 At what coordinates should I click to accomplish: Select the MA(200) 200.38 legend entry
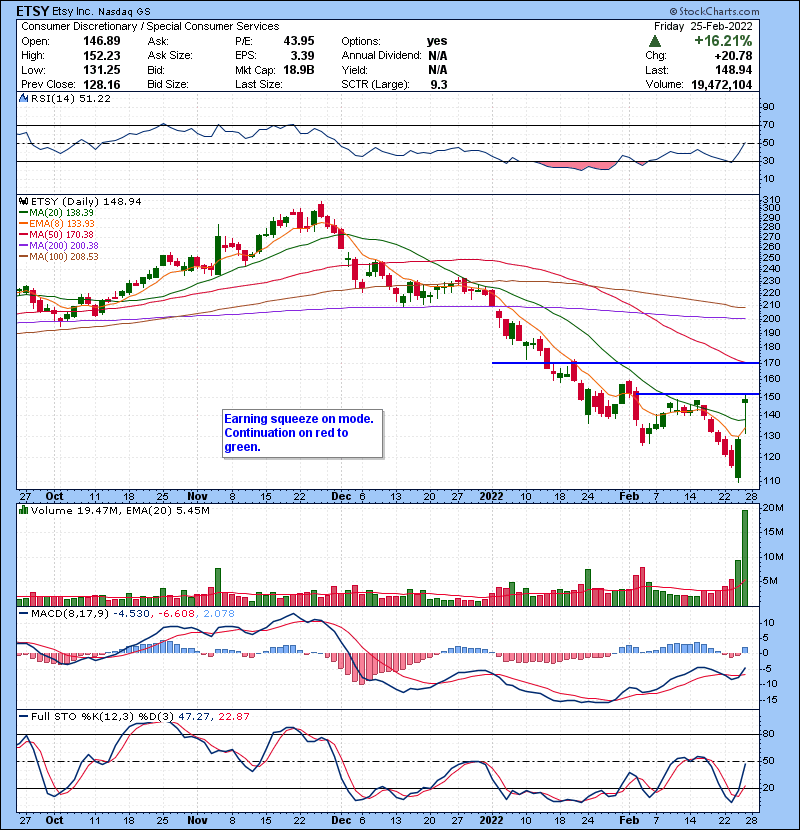point(59,246)
